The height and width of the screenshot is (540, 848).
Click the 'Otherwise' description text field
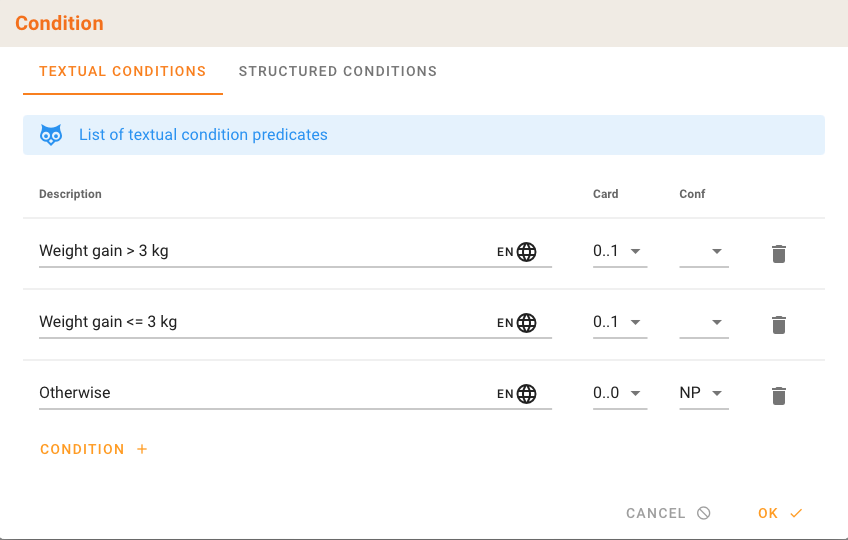tap(260, 394)
